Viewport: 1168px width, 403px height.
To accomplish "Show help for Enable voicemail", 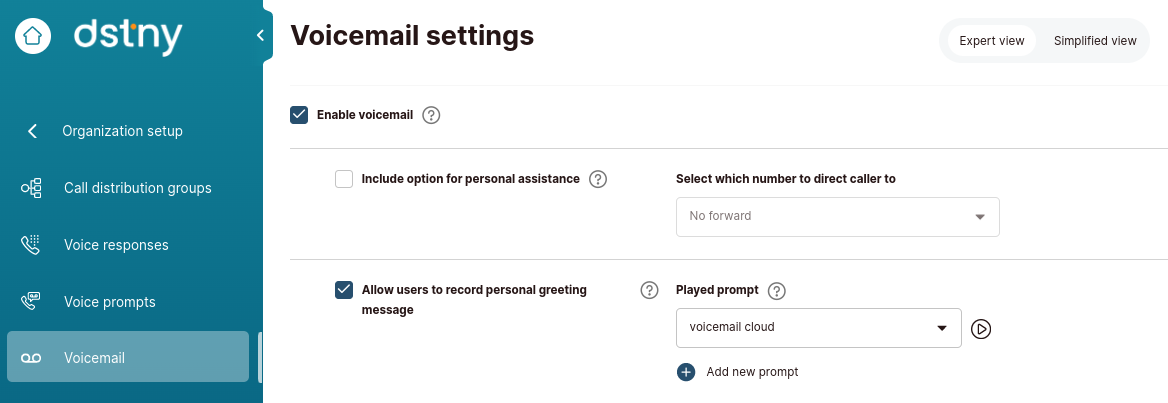I will click(x=431, y=115).
